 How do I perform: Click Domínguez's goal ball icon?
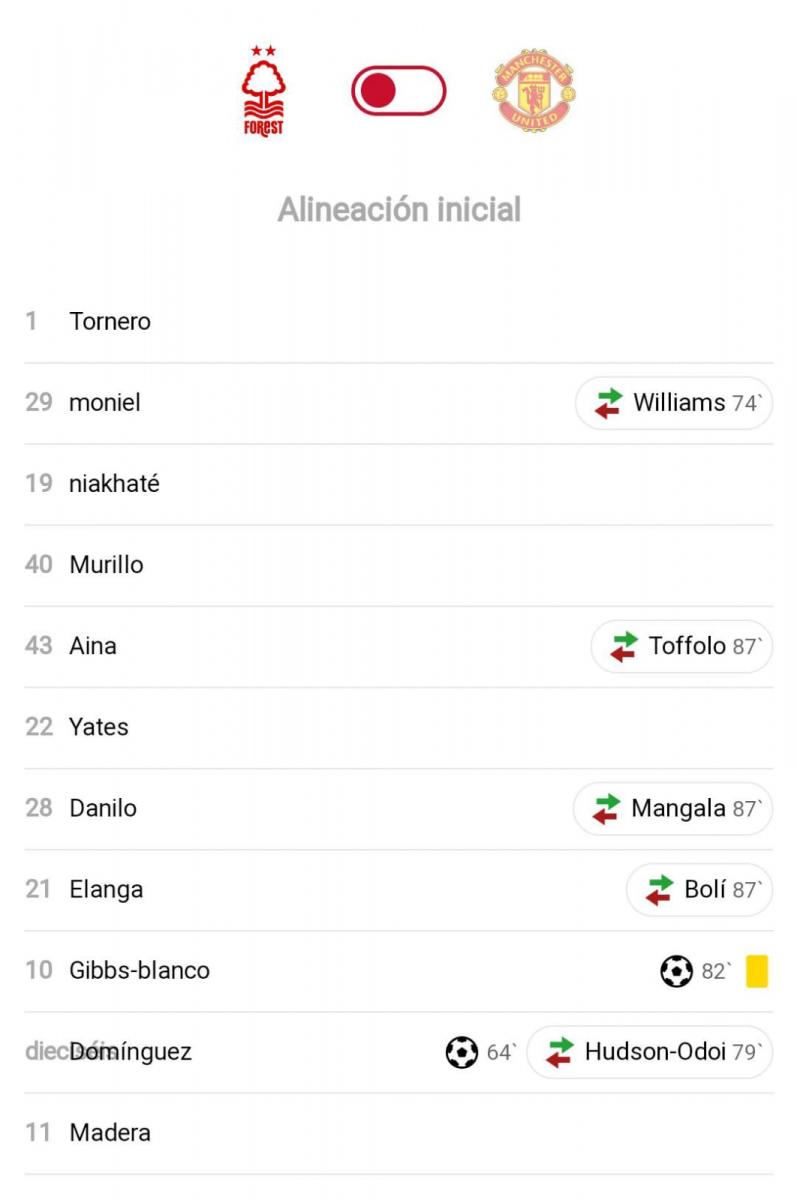pos(461,1052)
